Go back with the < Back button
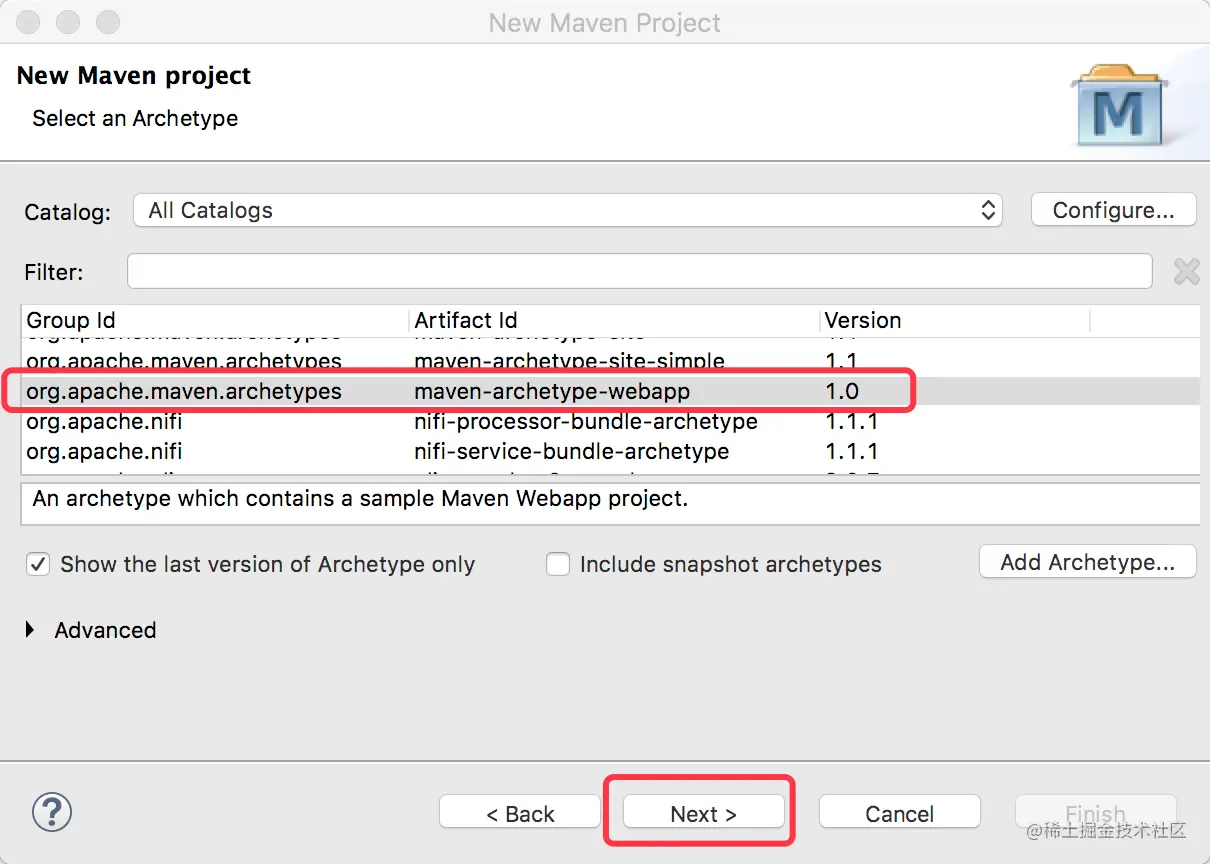1210x864 pixels. point(519,813)
